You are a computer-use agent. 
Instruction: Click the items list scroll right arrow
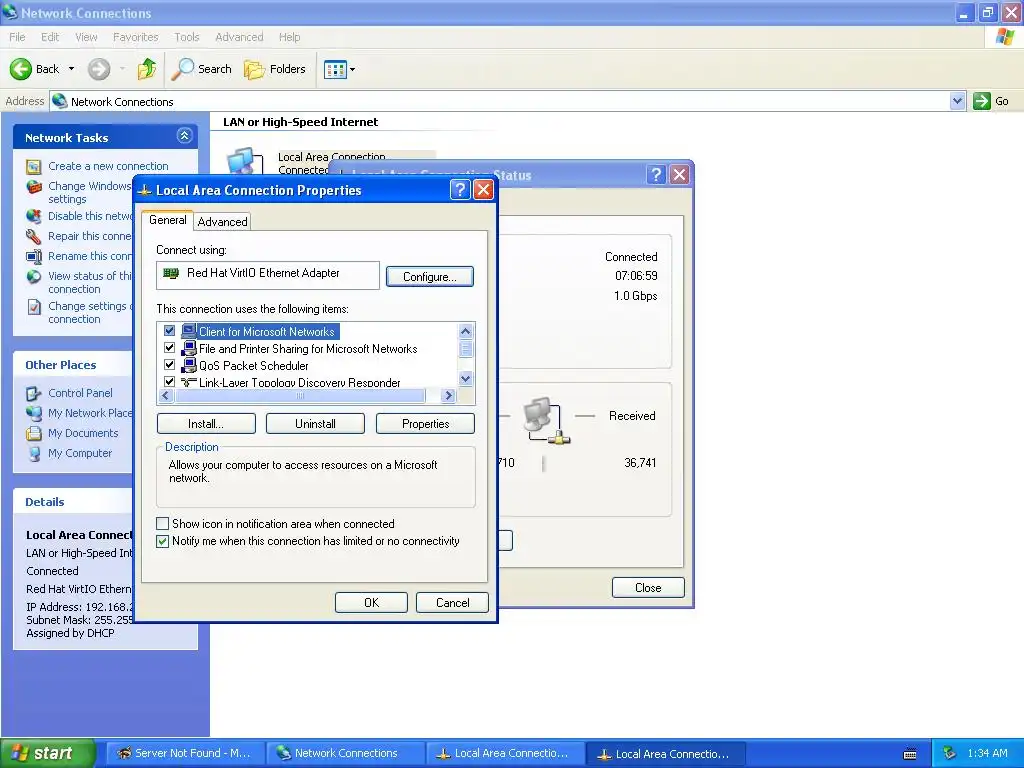click(448, 396)
